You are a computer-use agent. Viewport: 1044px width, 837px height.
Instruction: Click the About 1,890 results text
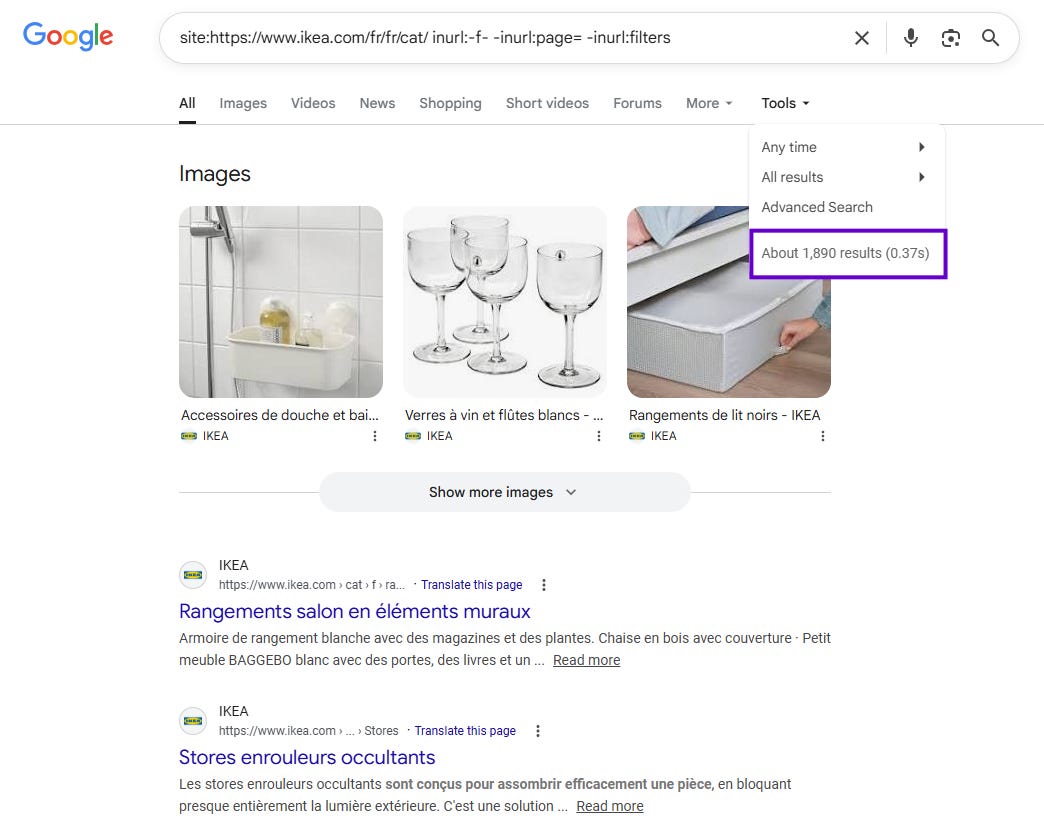[845, 253]
